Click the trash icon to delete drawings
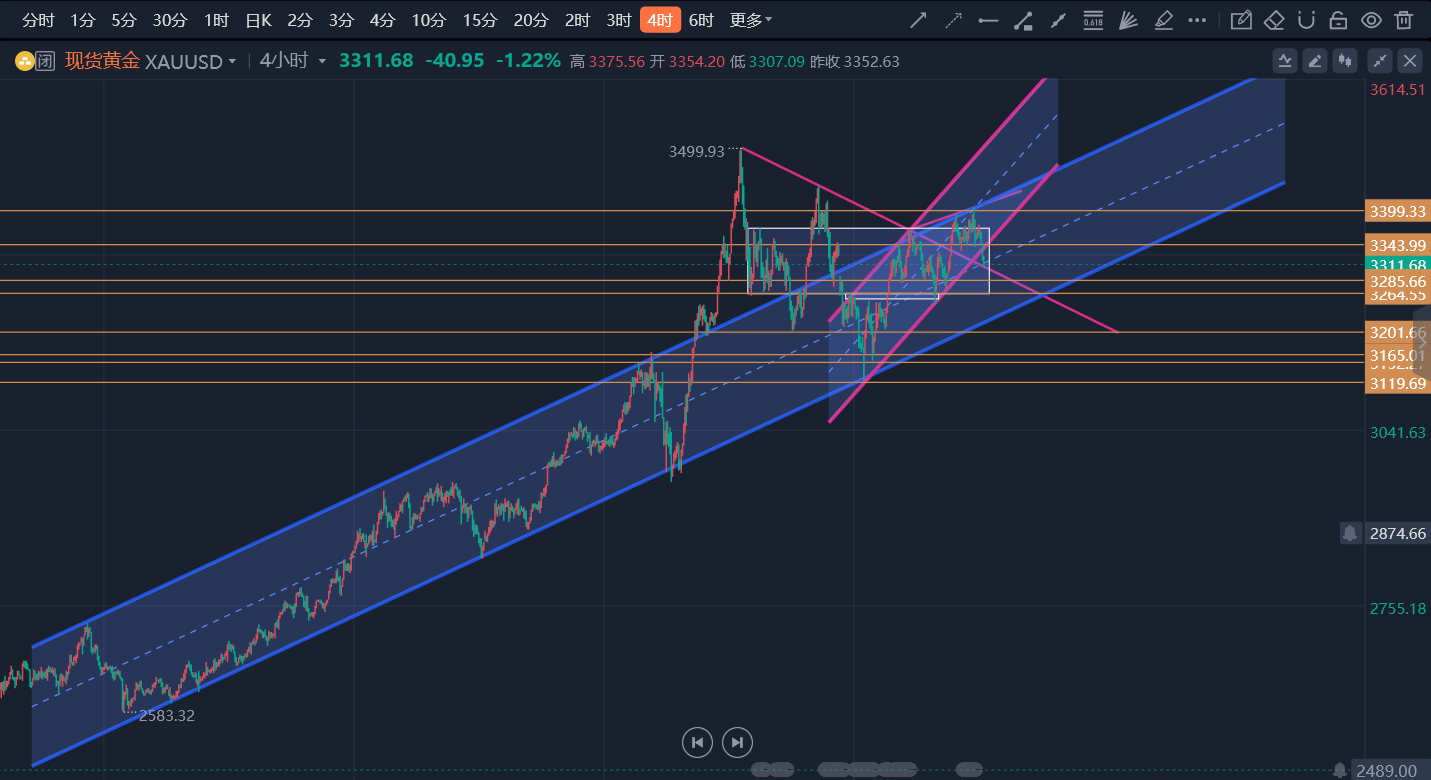Image resolution: width=1431 pixels, height=780 pixels. (1405, 20)
